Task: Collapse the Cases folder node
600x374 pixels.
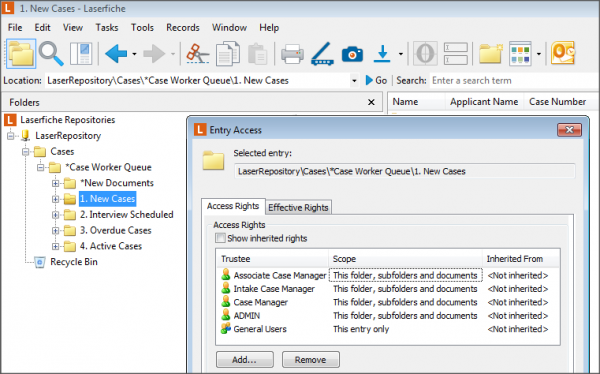Action: tap(26, 152)
